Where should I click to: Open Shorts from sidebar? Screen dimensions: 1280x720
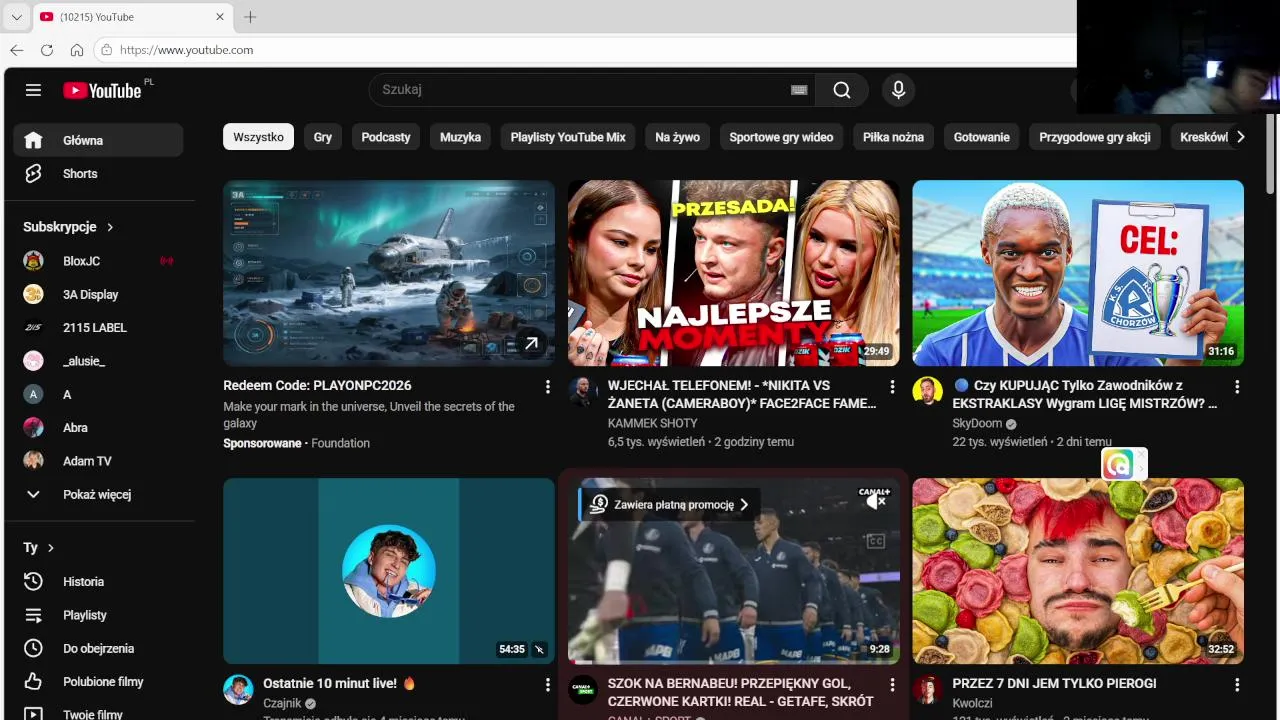click(98, 174)
